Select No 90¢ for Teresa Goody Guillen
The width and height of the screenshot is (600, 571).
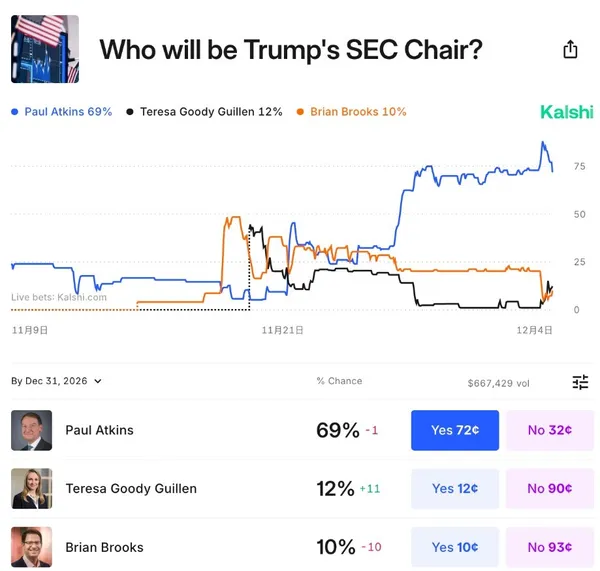tap(549, 488)
